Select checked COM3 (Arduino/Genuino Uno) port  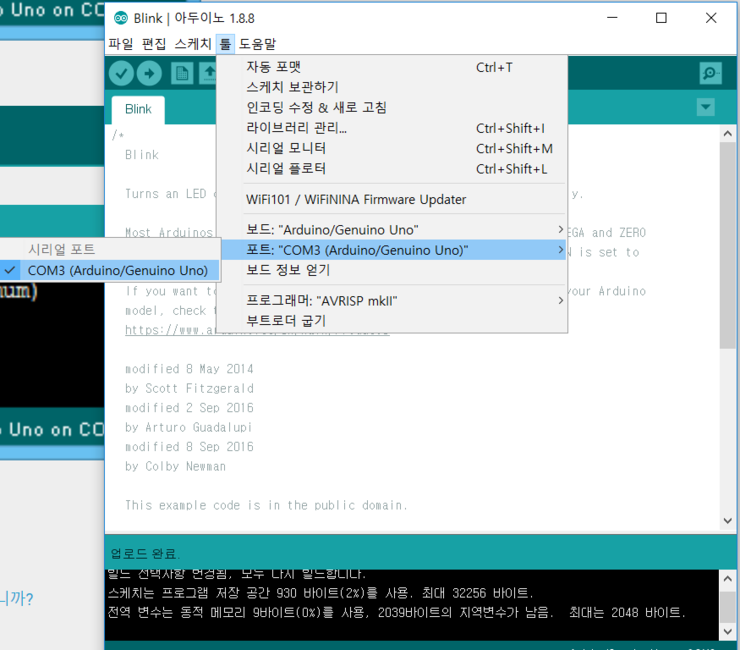point(110,270)
